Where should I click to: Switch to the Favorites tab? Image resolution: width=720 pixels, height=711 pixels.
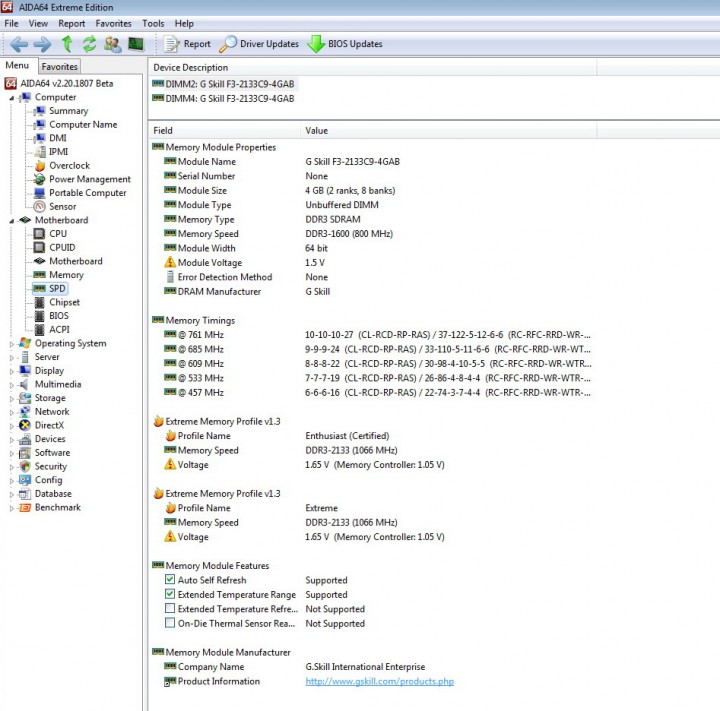coord(59,67)
